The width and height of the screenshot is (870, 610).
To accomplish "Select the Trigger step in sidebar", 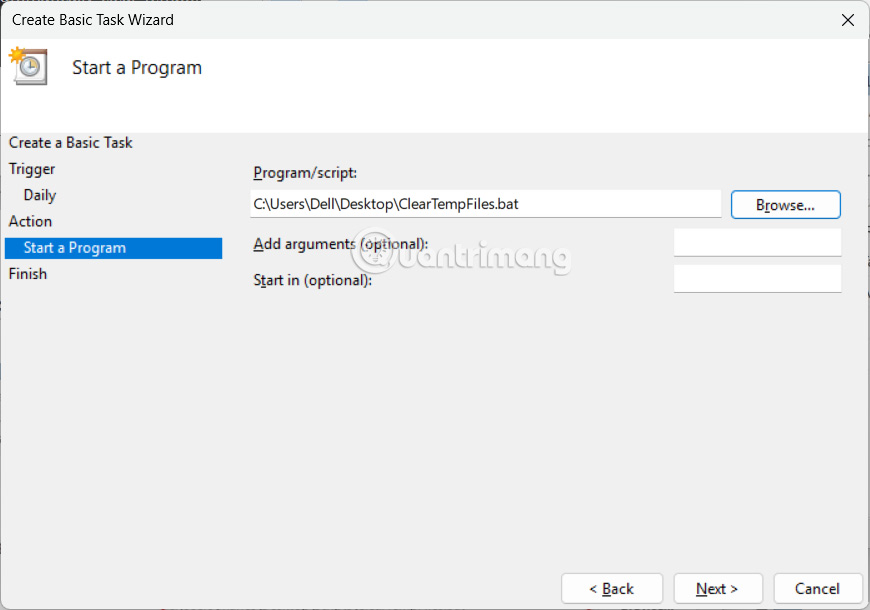I will click(x=31, y=169).
